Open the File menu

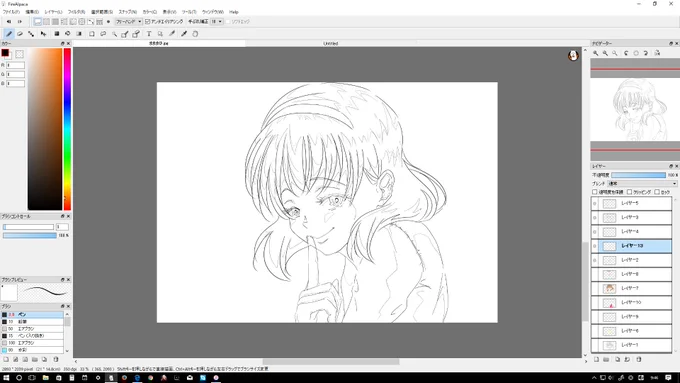(x=11, y=12)
